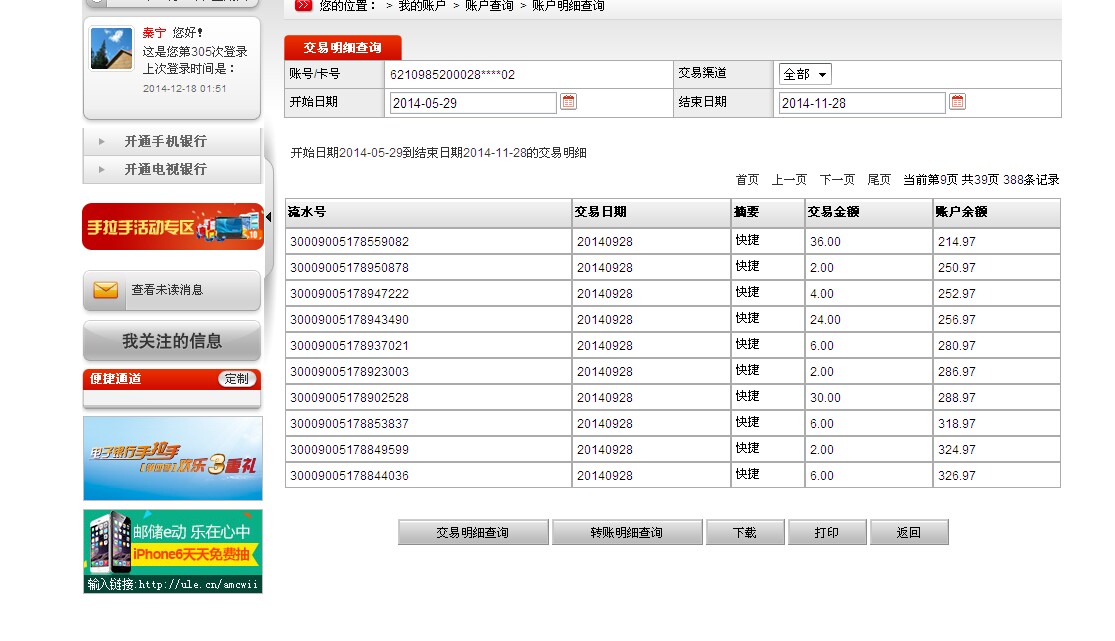Jump to 尾页 of transaction list
The width and height of the screenshot is (1115, 641).
coord(879,180)
